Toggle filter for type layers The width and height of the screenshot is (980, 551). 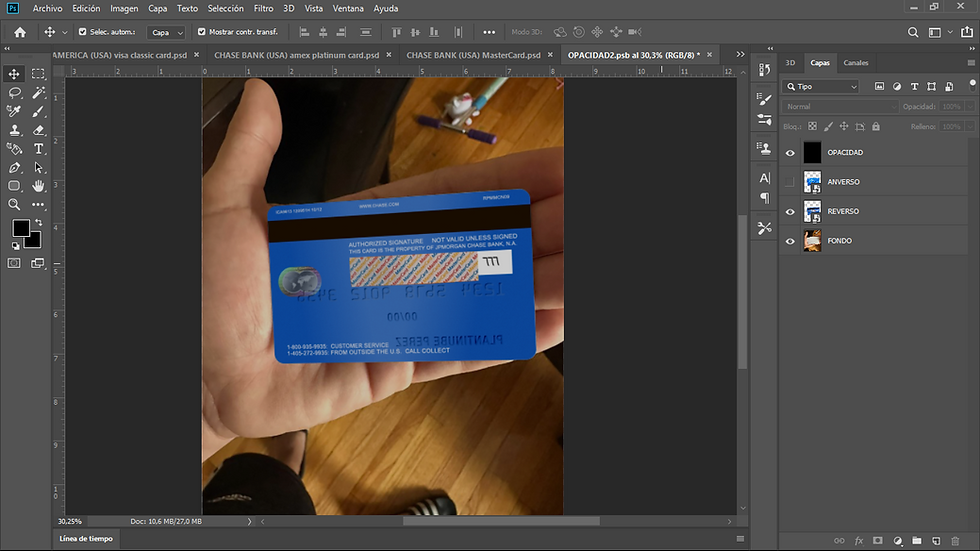tap(914, 86)
